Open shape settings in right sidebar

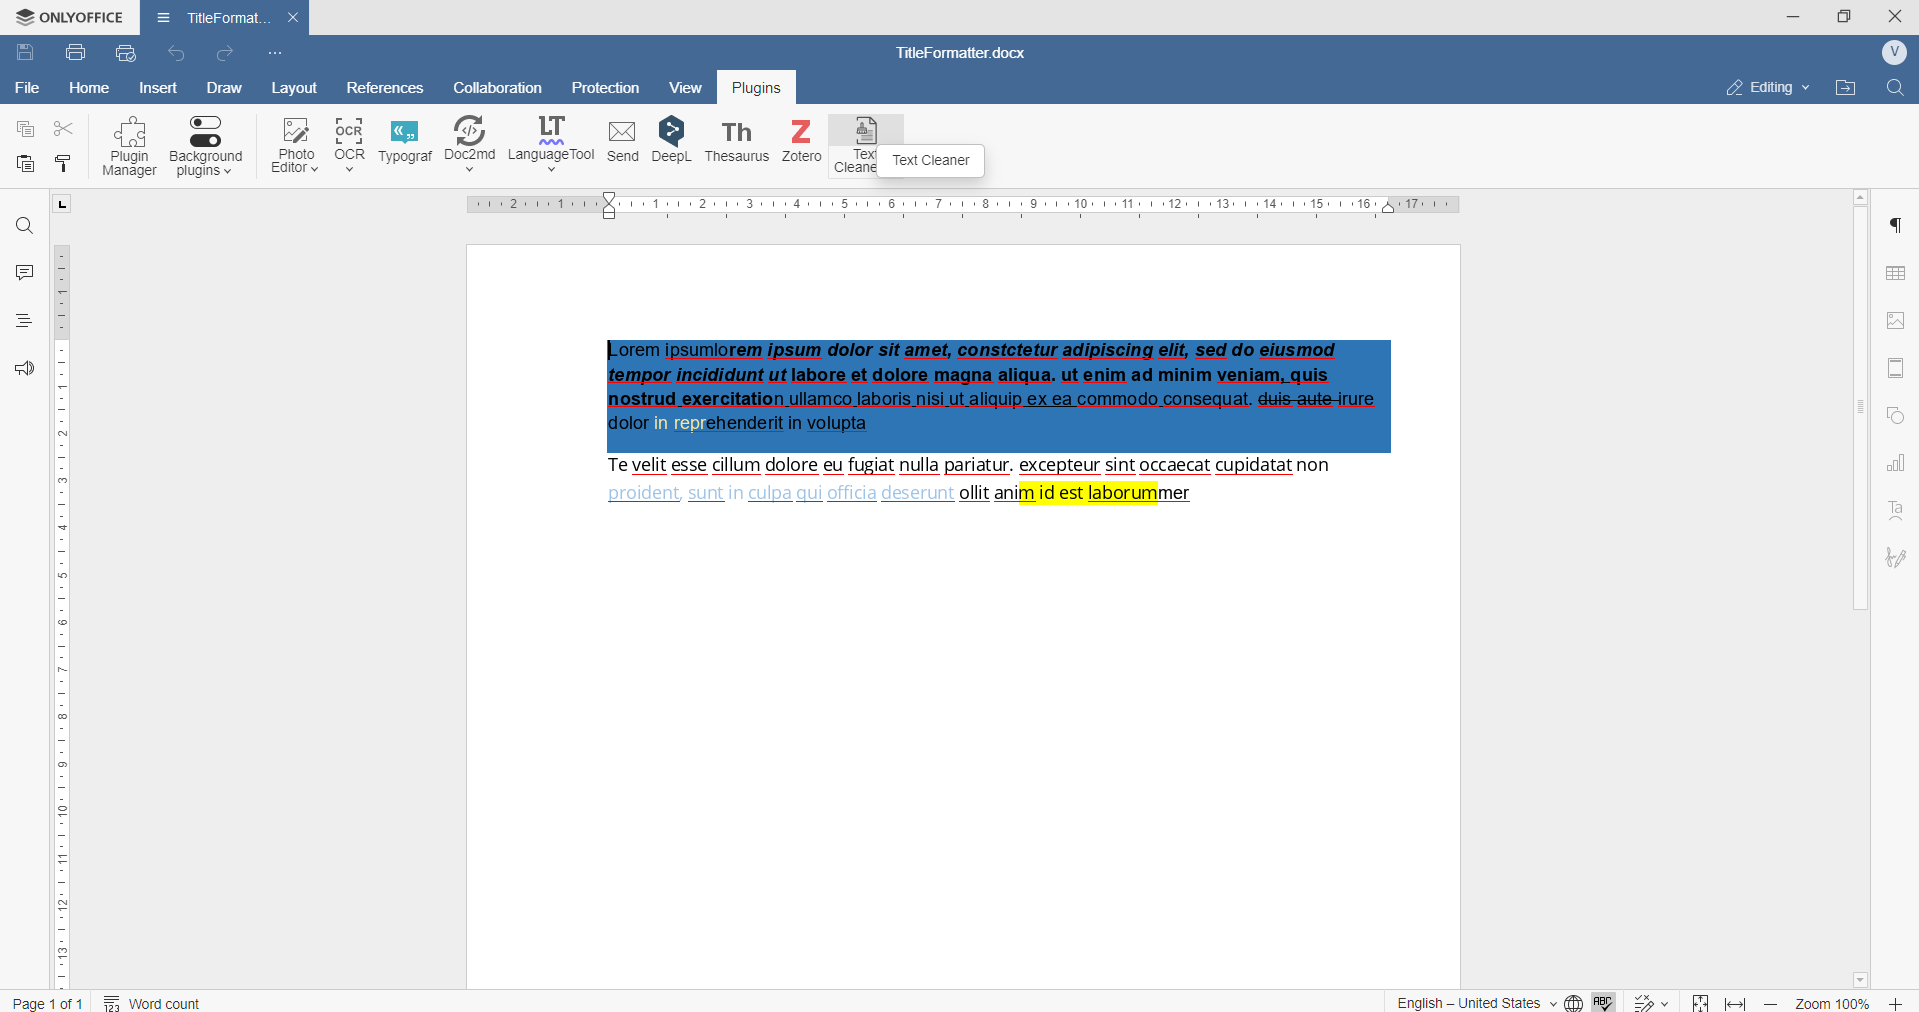click(1896, 416)
